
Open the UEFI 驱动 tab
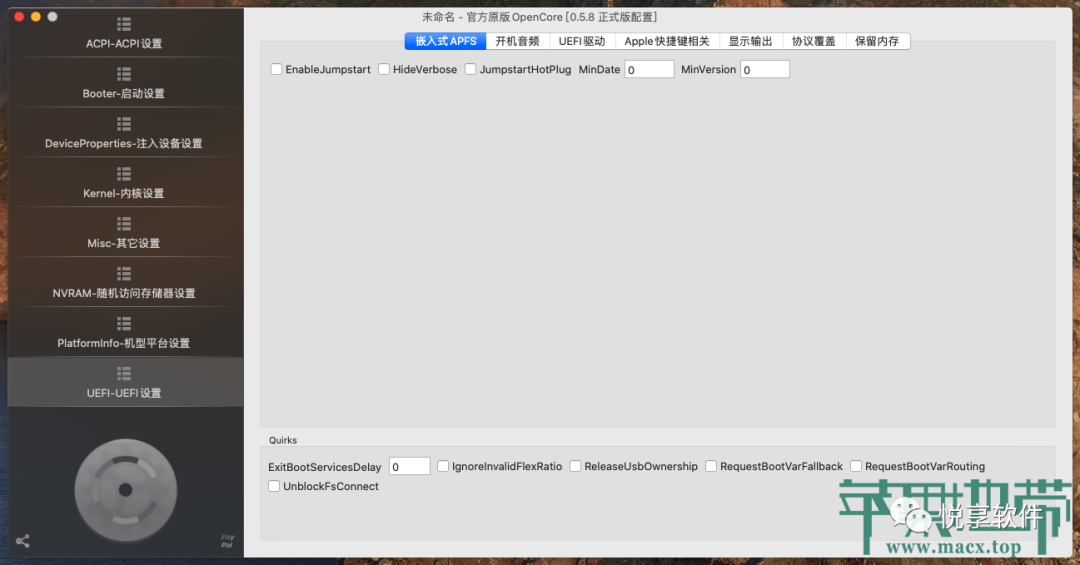582,41
